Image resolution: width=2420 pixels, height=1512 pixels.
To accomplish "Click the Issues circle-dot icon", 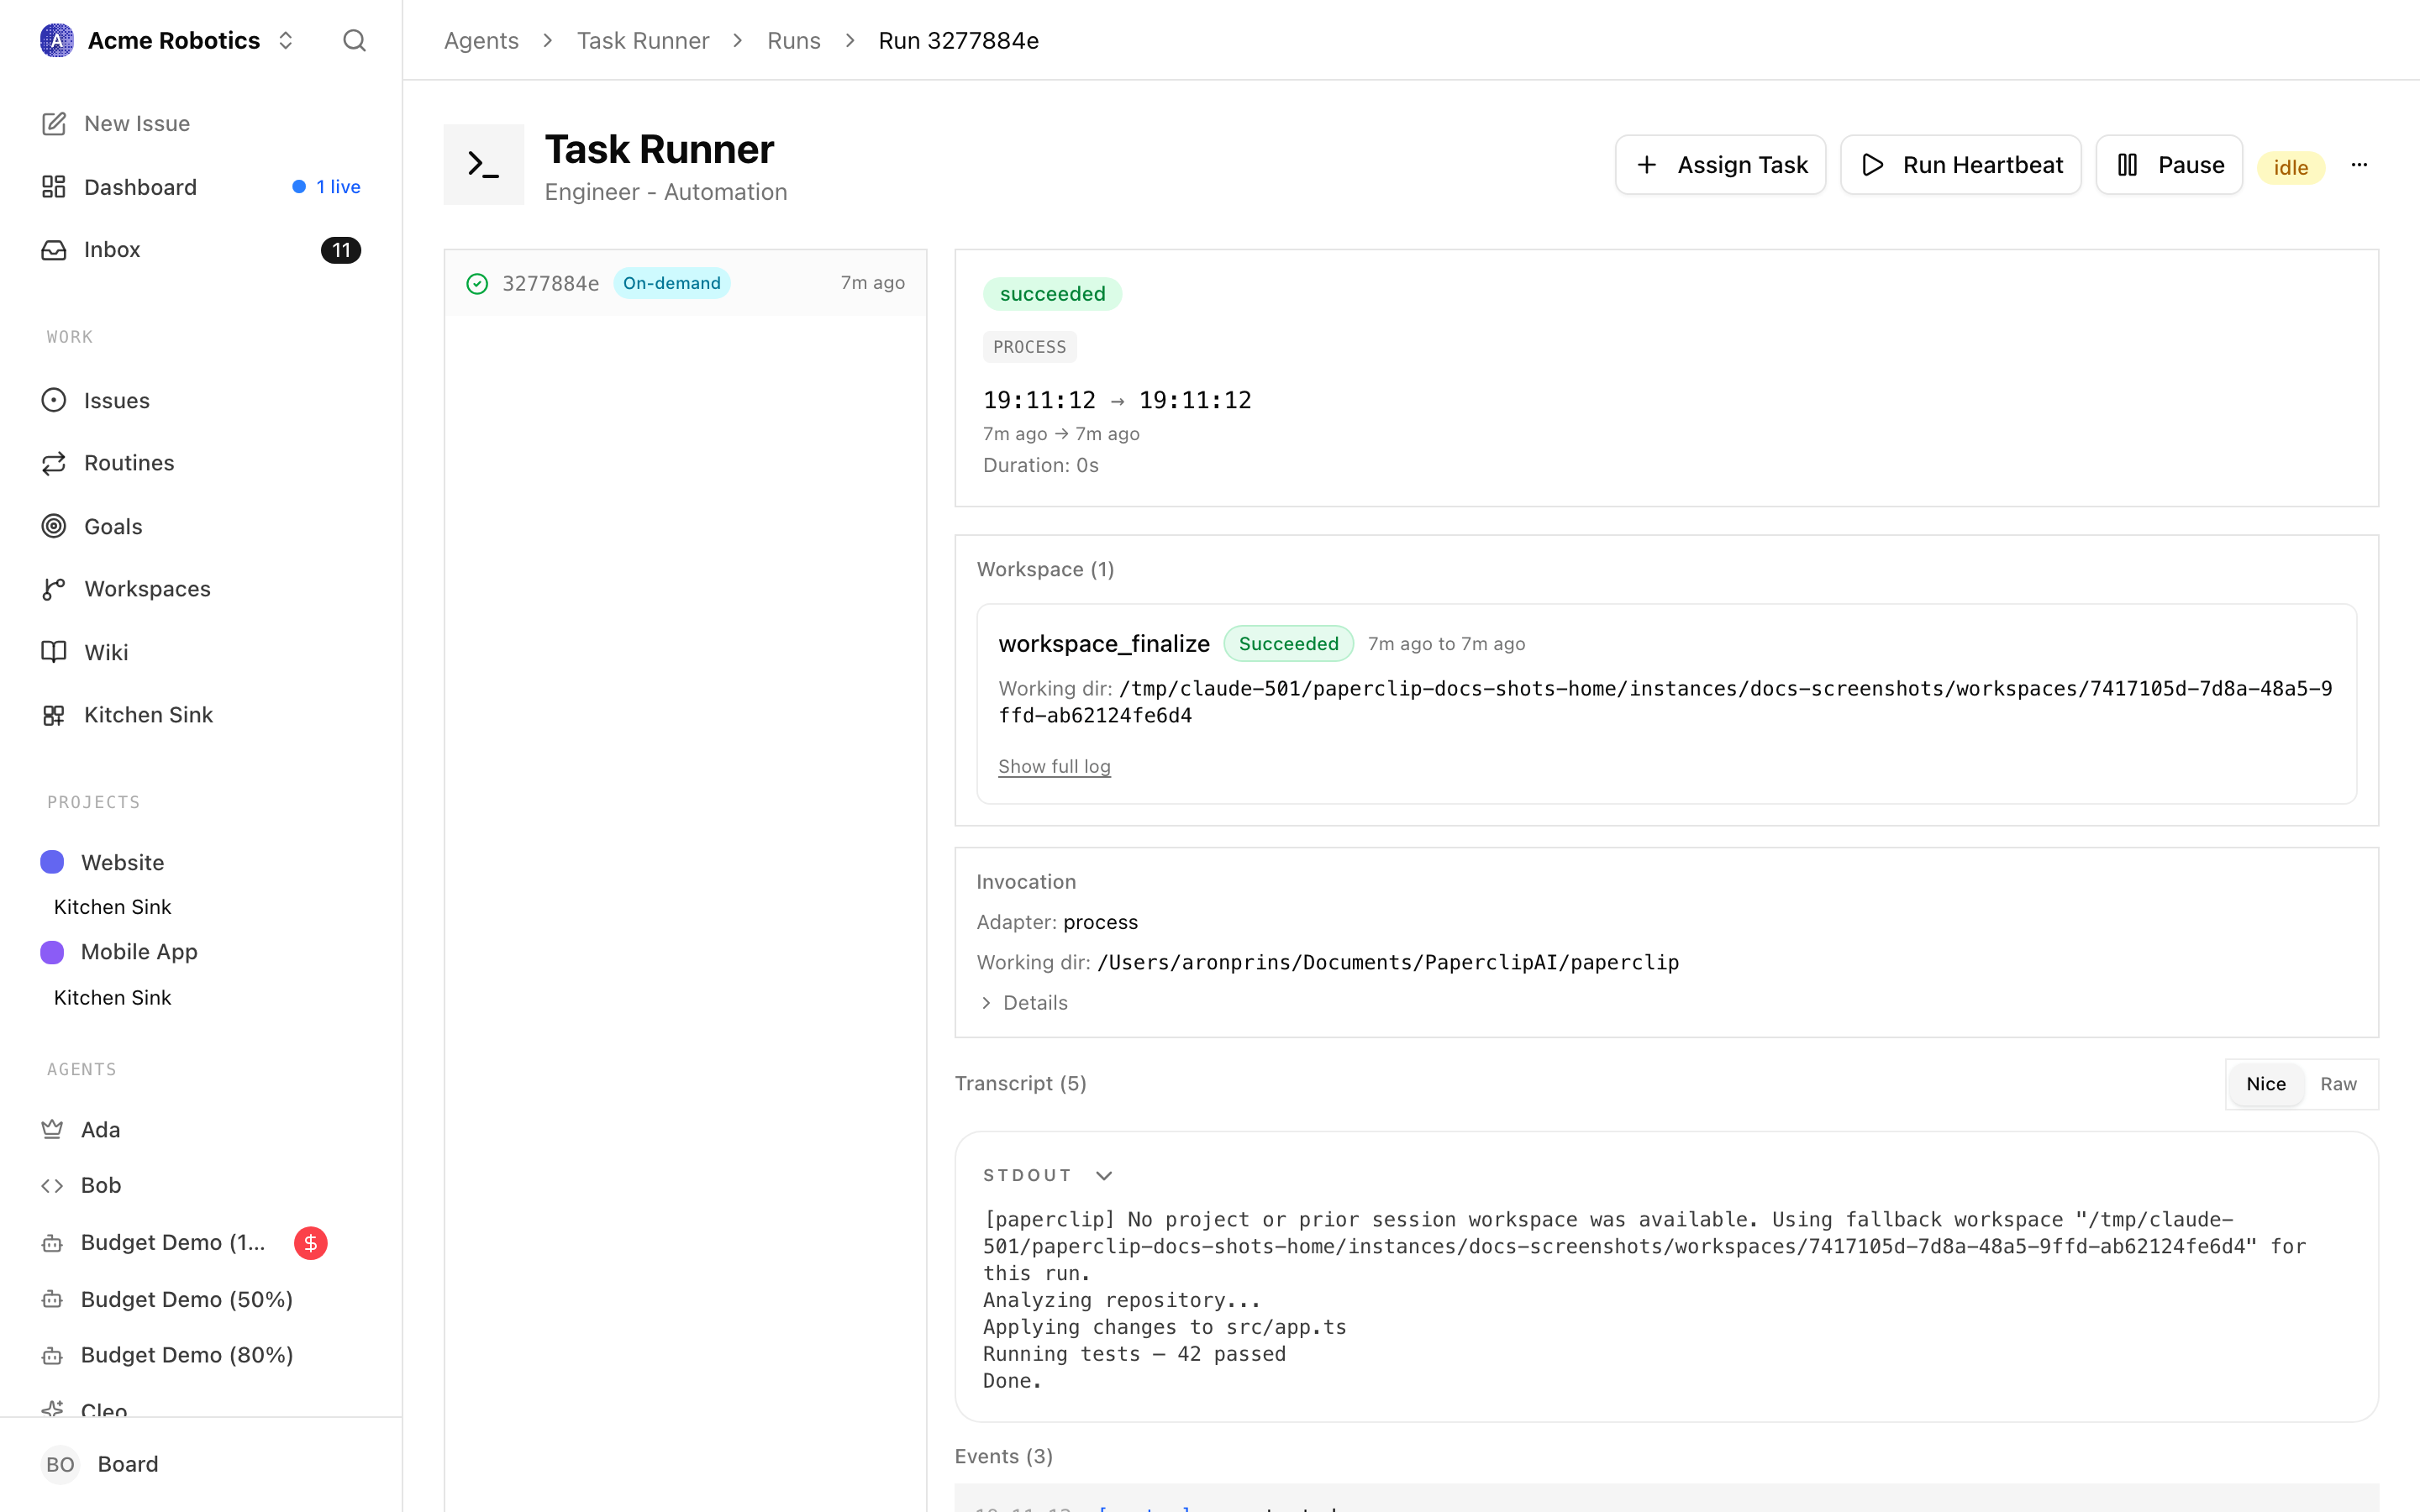I will tap(54, 400).
